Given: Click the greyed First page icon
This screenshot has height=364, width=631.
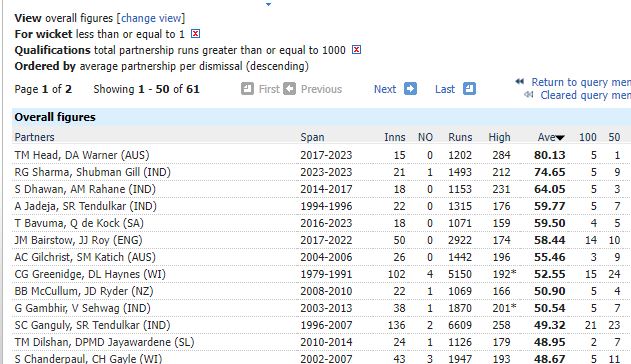Looking at the screenshot, I should pos(247,88).
